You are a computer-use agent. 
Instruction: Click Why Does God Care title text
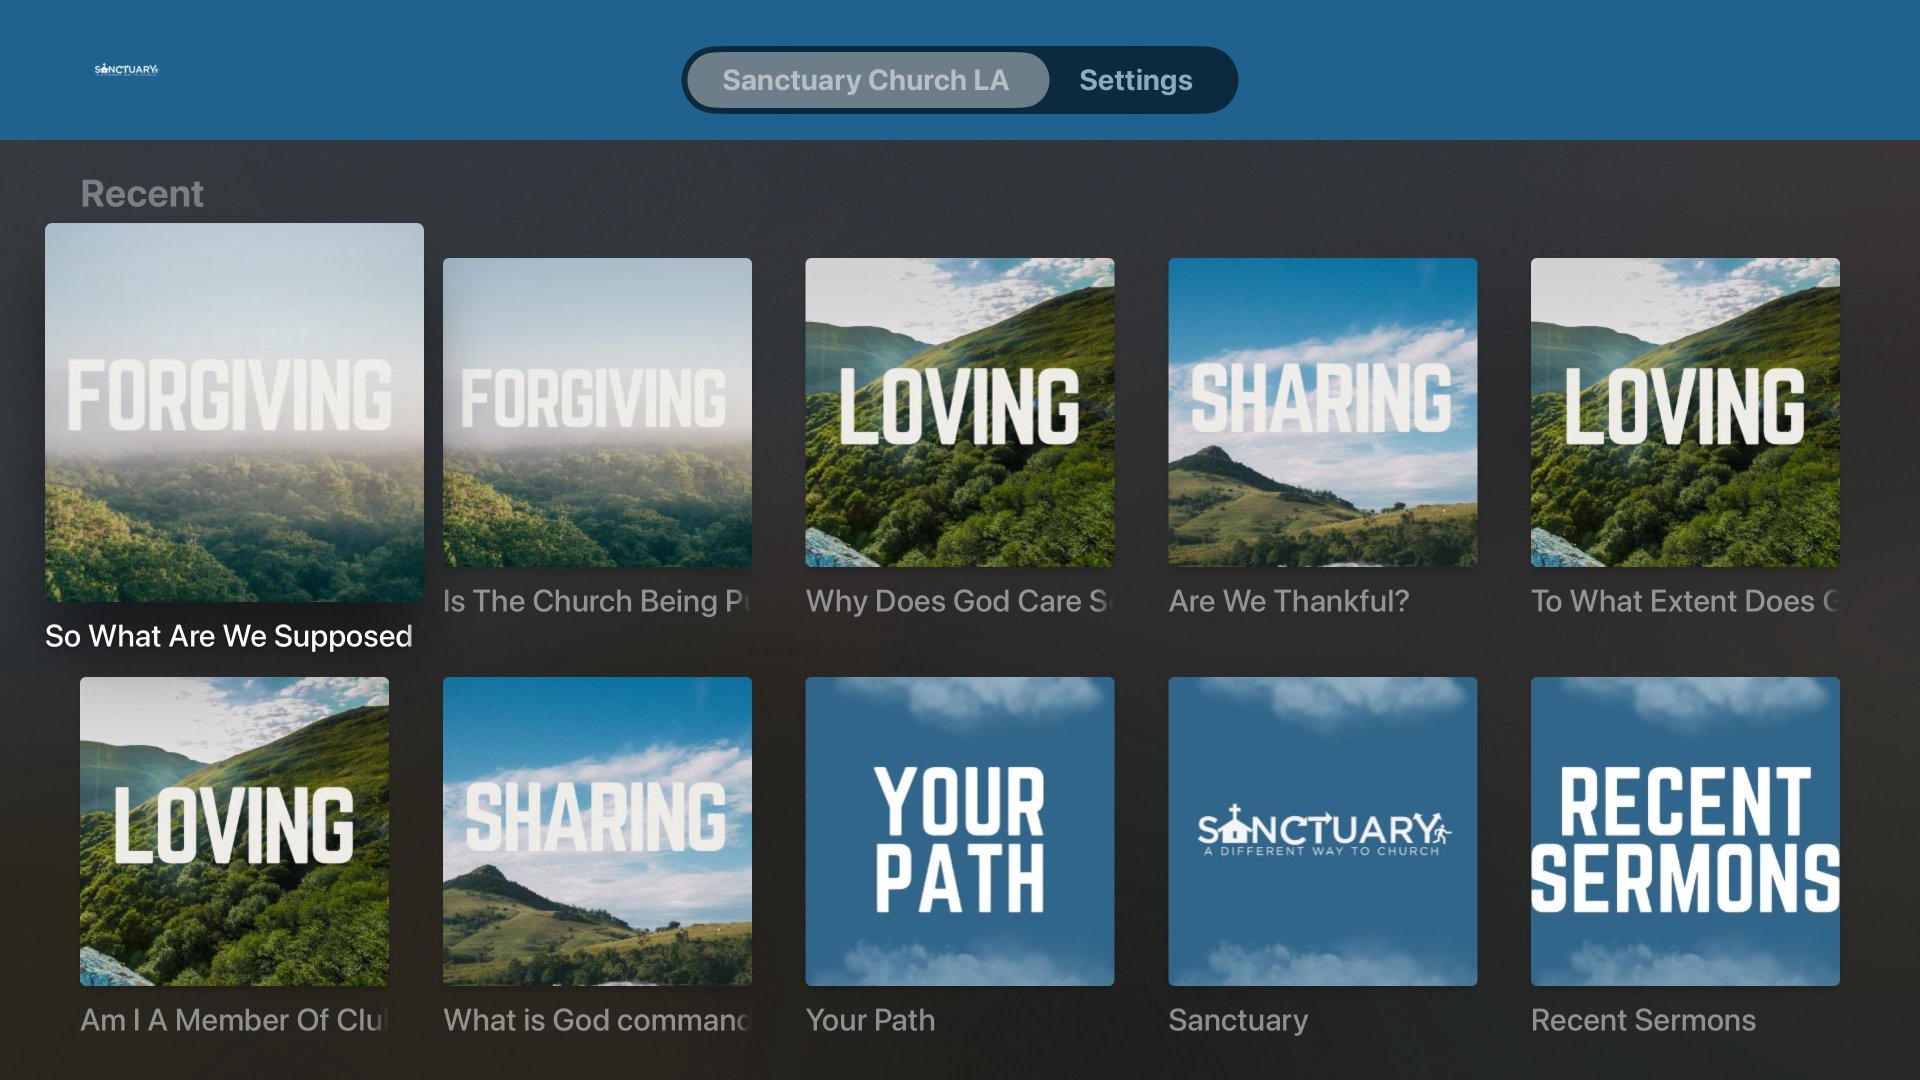958,601
